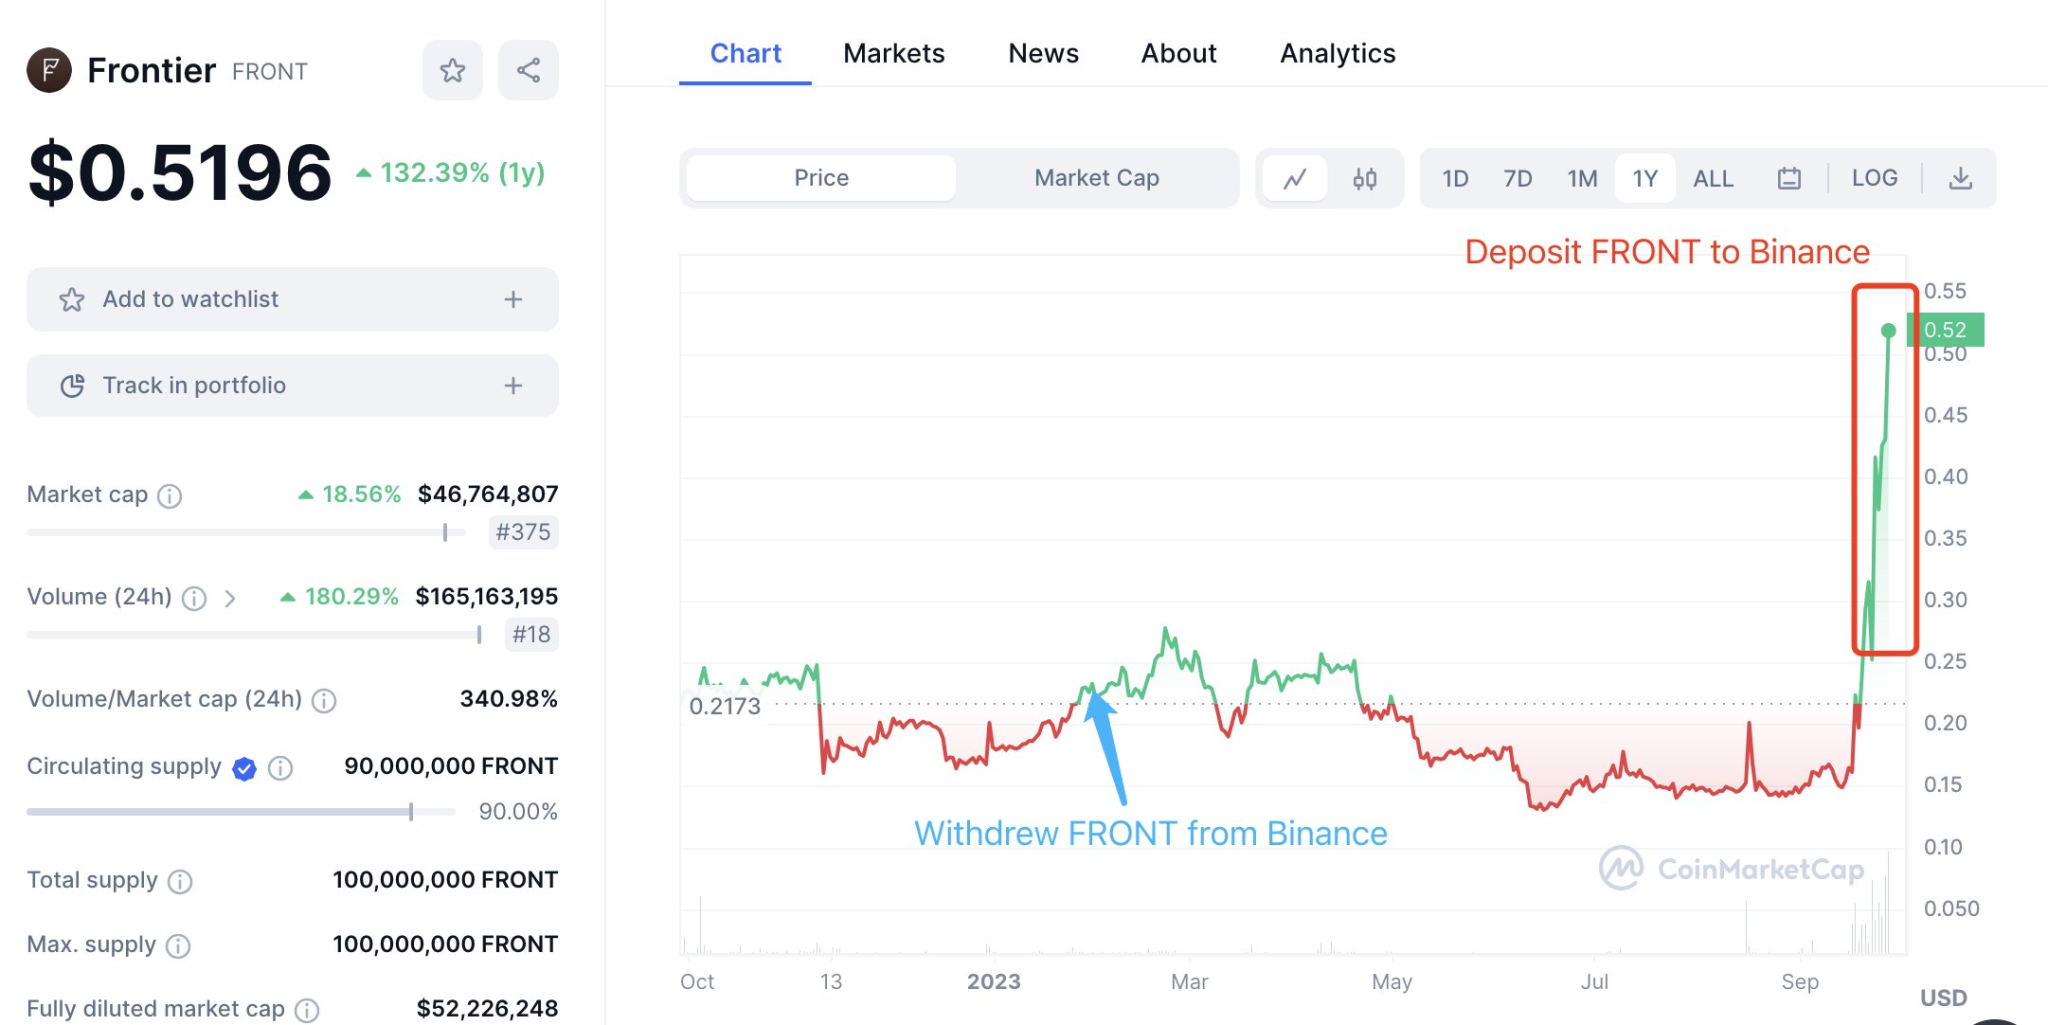Switch to candlestick chart view
This screenshot has height=1025, width=2048.
pos(1366,178)
